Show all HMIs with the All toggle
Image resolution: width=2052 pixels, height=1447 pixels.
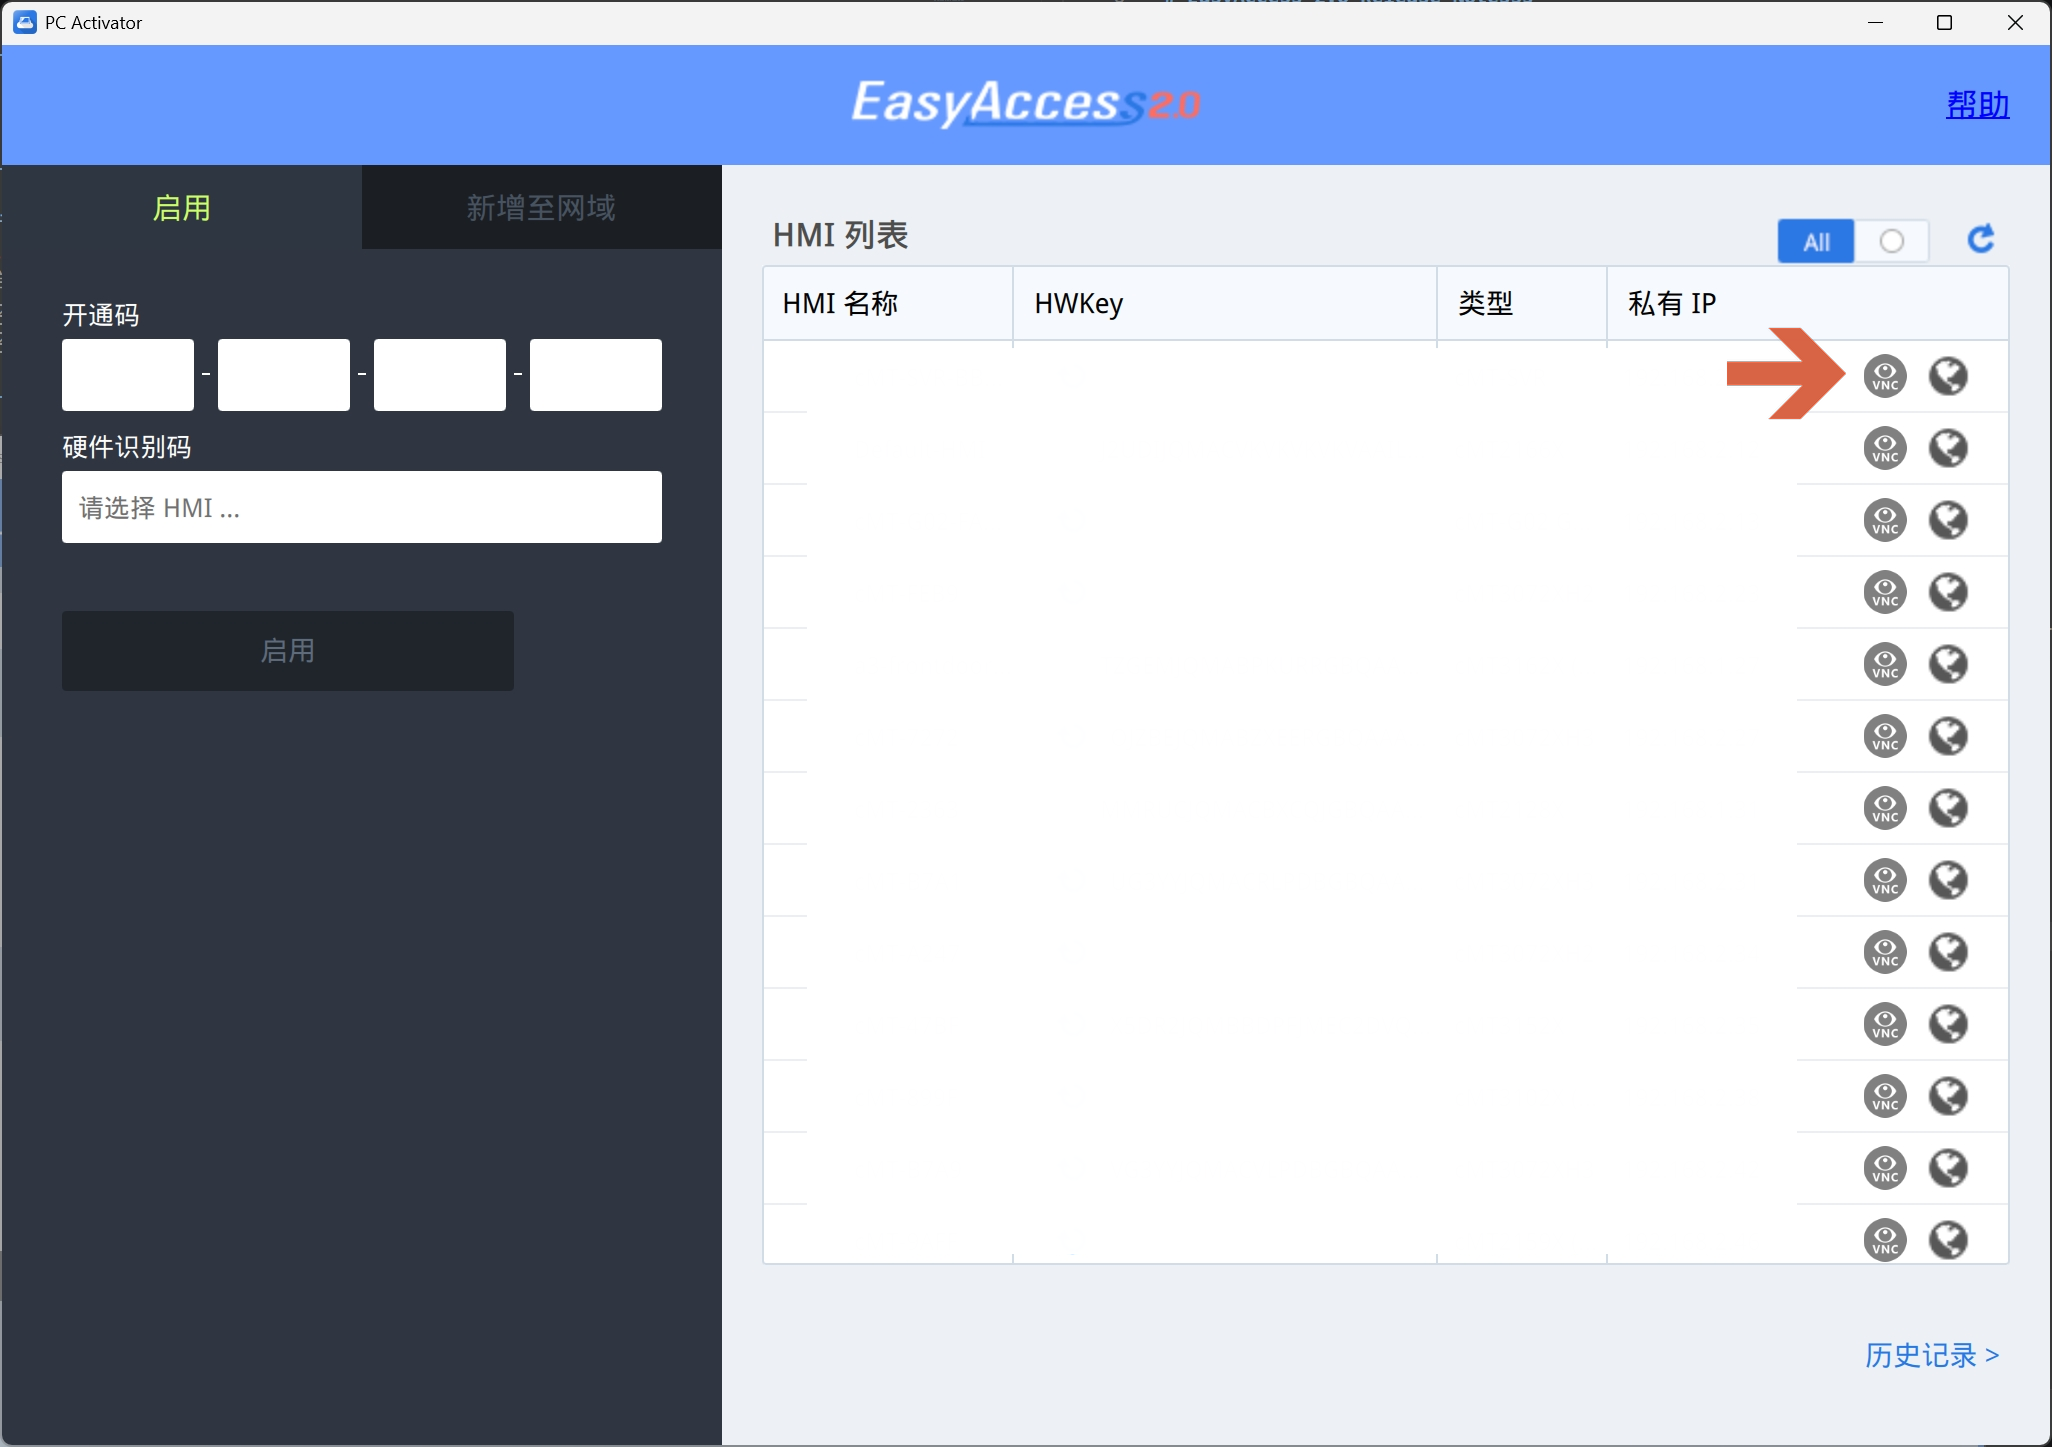point(1816,241)
